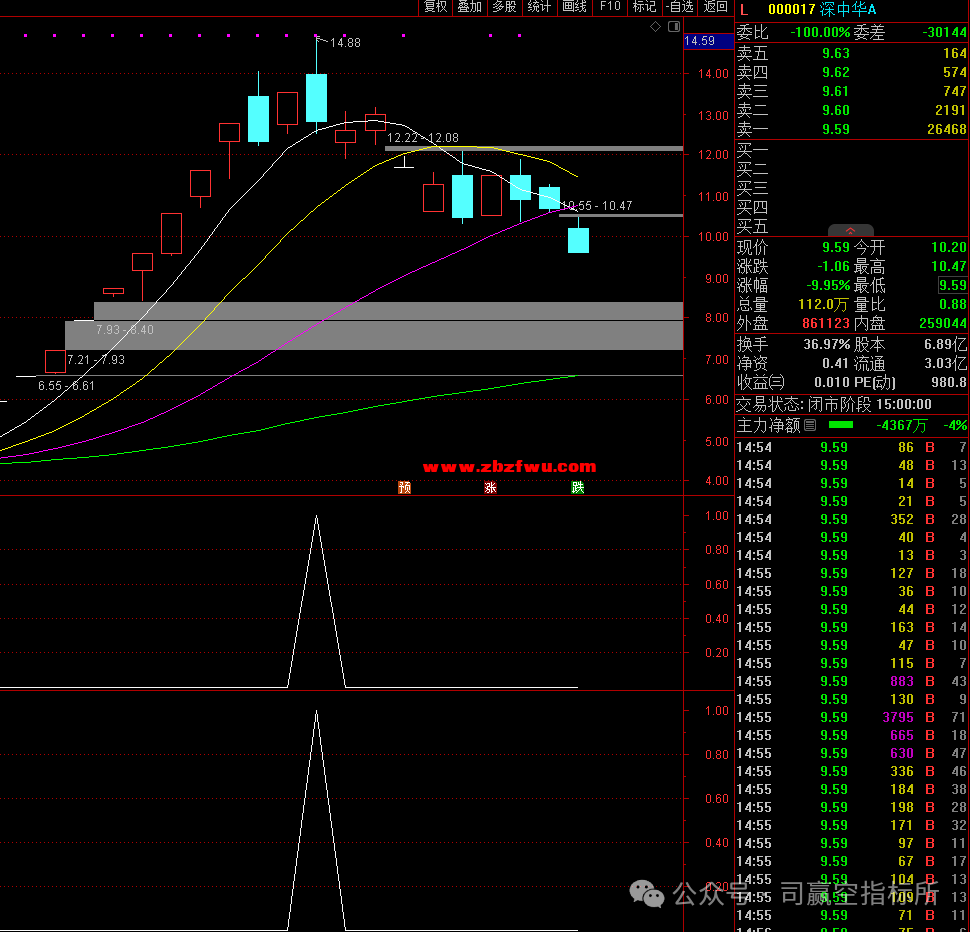
Task: Open the list icon next to 主力净额
Action: point(810,425)
